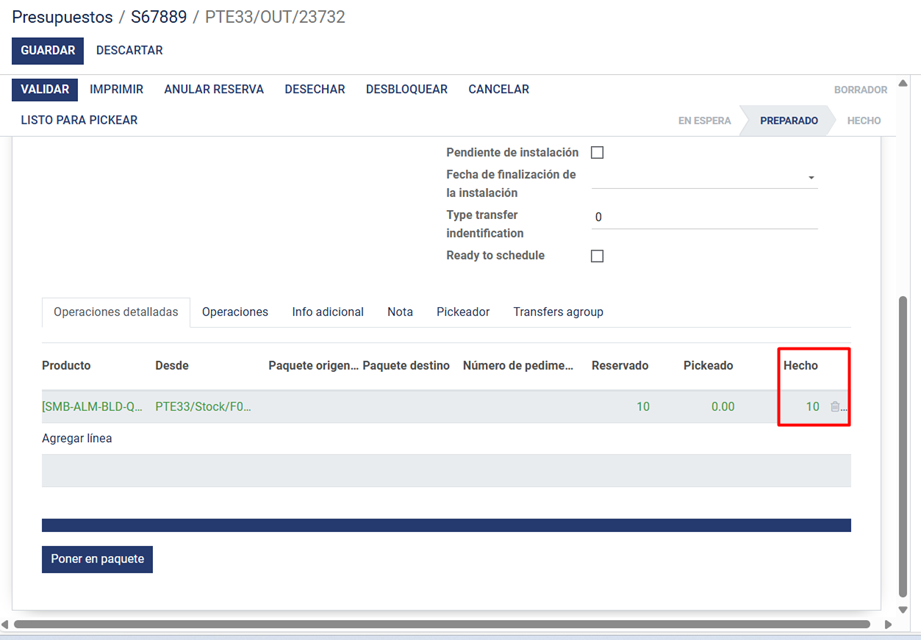The image size is (921, 640).
Task: Sort by the Reservado column header
Action: (x=620, y=366)
